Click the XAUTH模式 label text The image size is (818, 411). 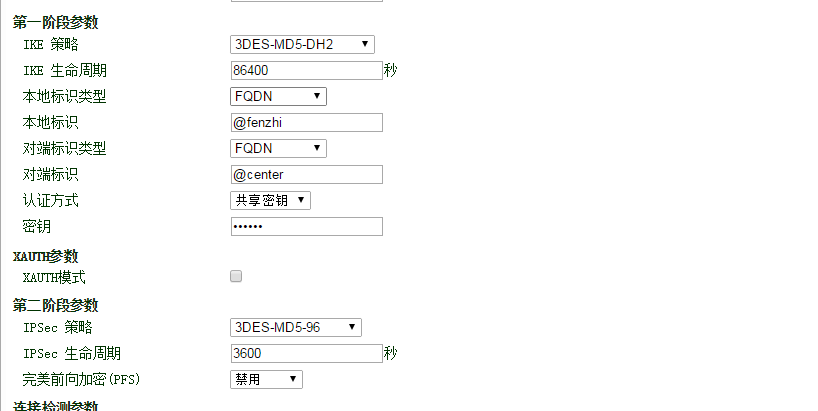pyautogui.click(x=54, y=278)
